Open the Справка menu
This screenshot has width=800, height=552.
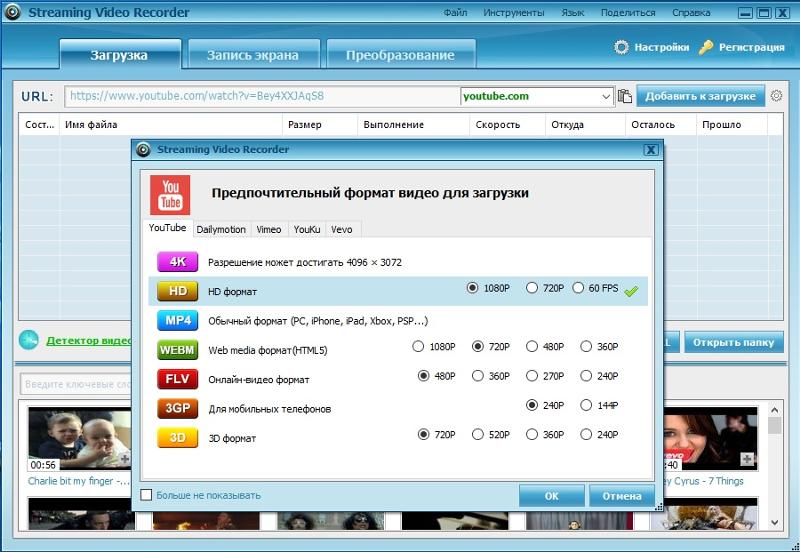691,12
